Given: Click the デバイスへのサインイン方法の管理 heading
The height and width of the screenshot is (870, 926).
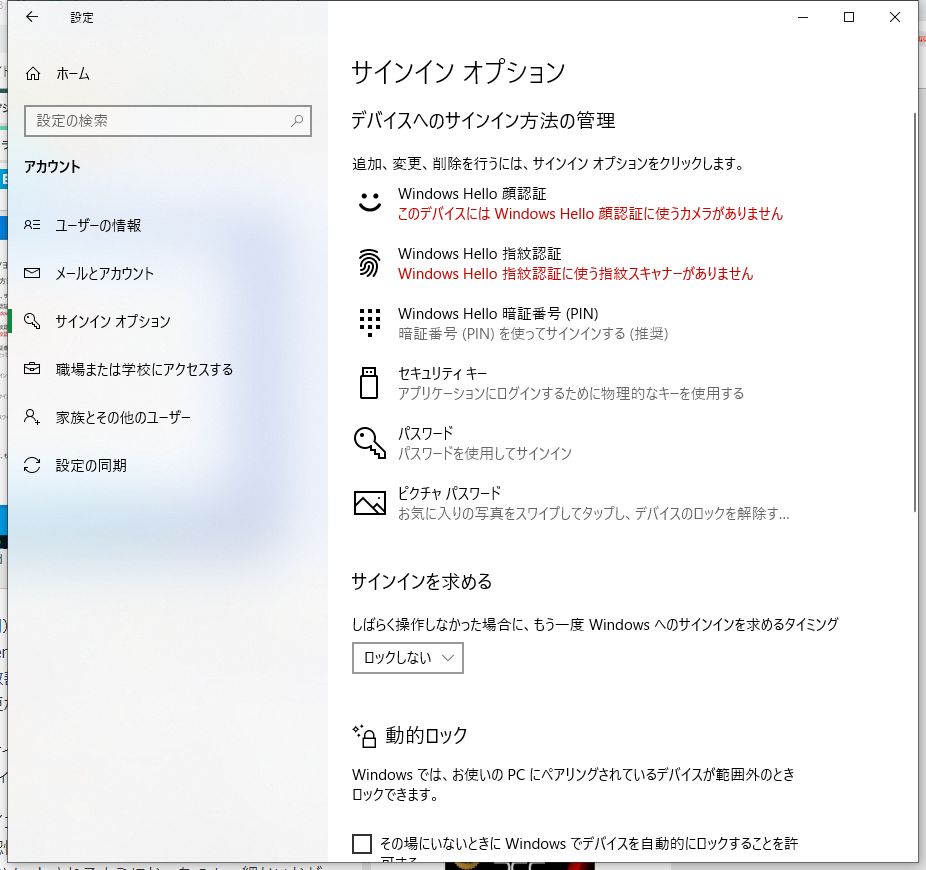Looking at the screenshot, I should pyautogui.click(x=483, y=121).
